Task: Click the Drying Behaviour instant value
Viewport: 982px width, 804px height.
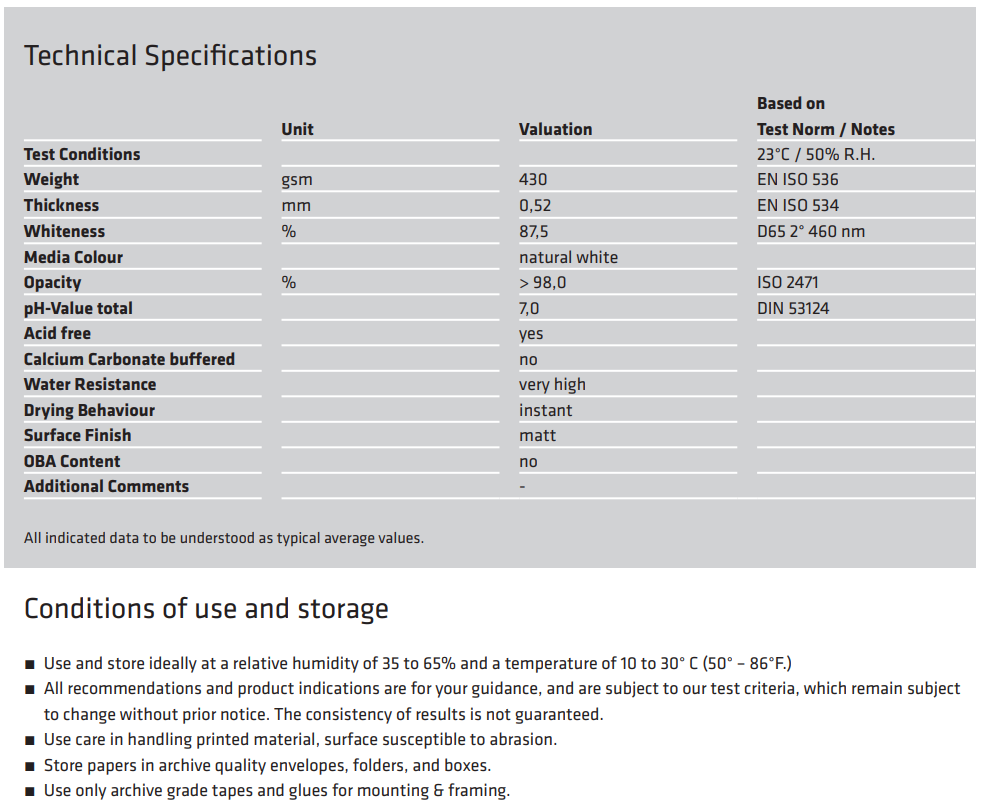Action: [x=545, y=411]
